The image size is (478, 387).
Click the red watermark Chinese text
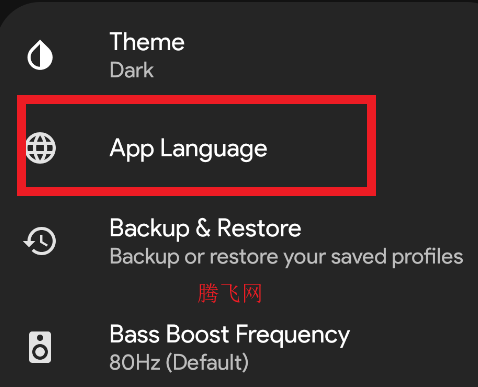tap(230, 293)
